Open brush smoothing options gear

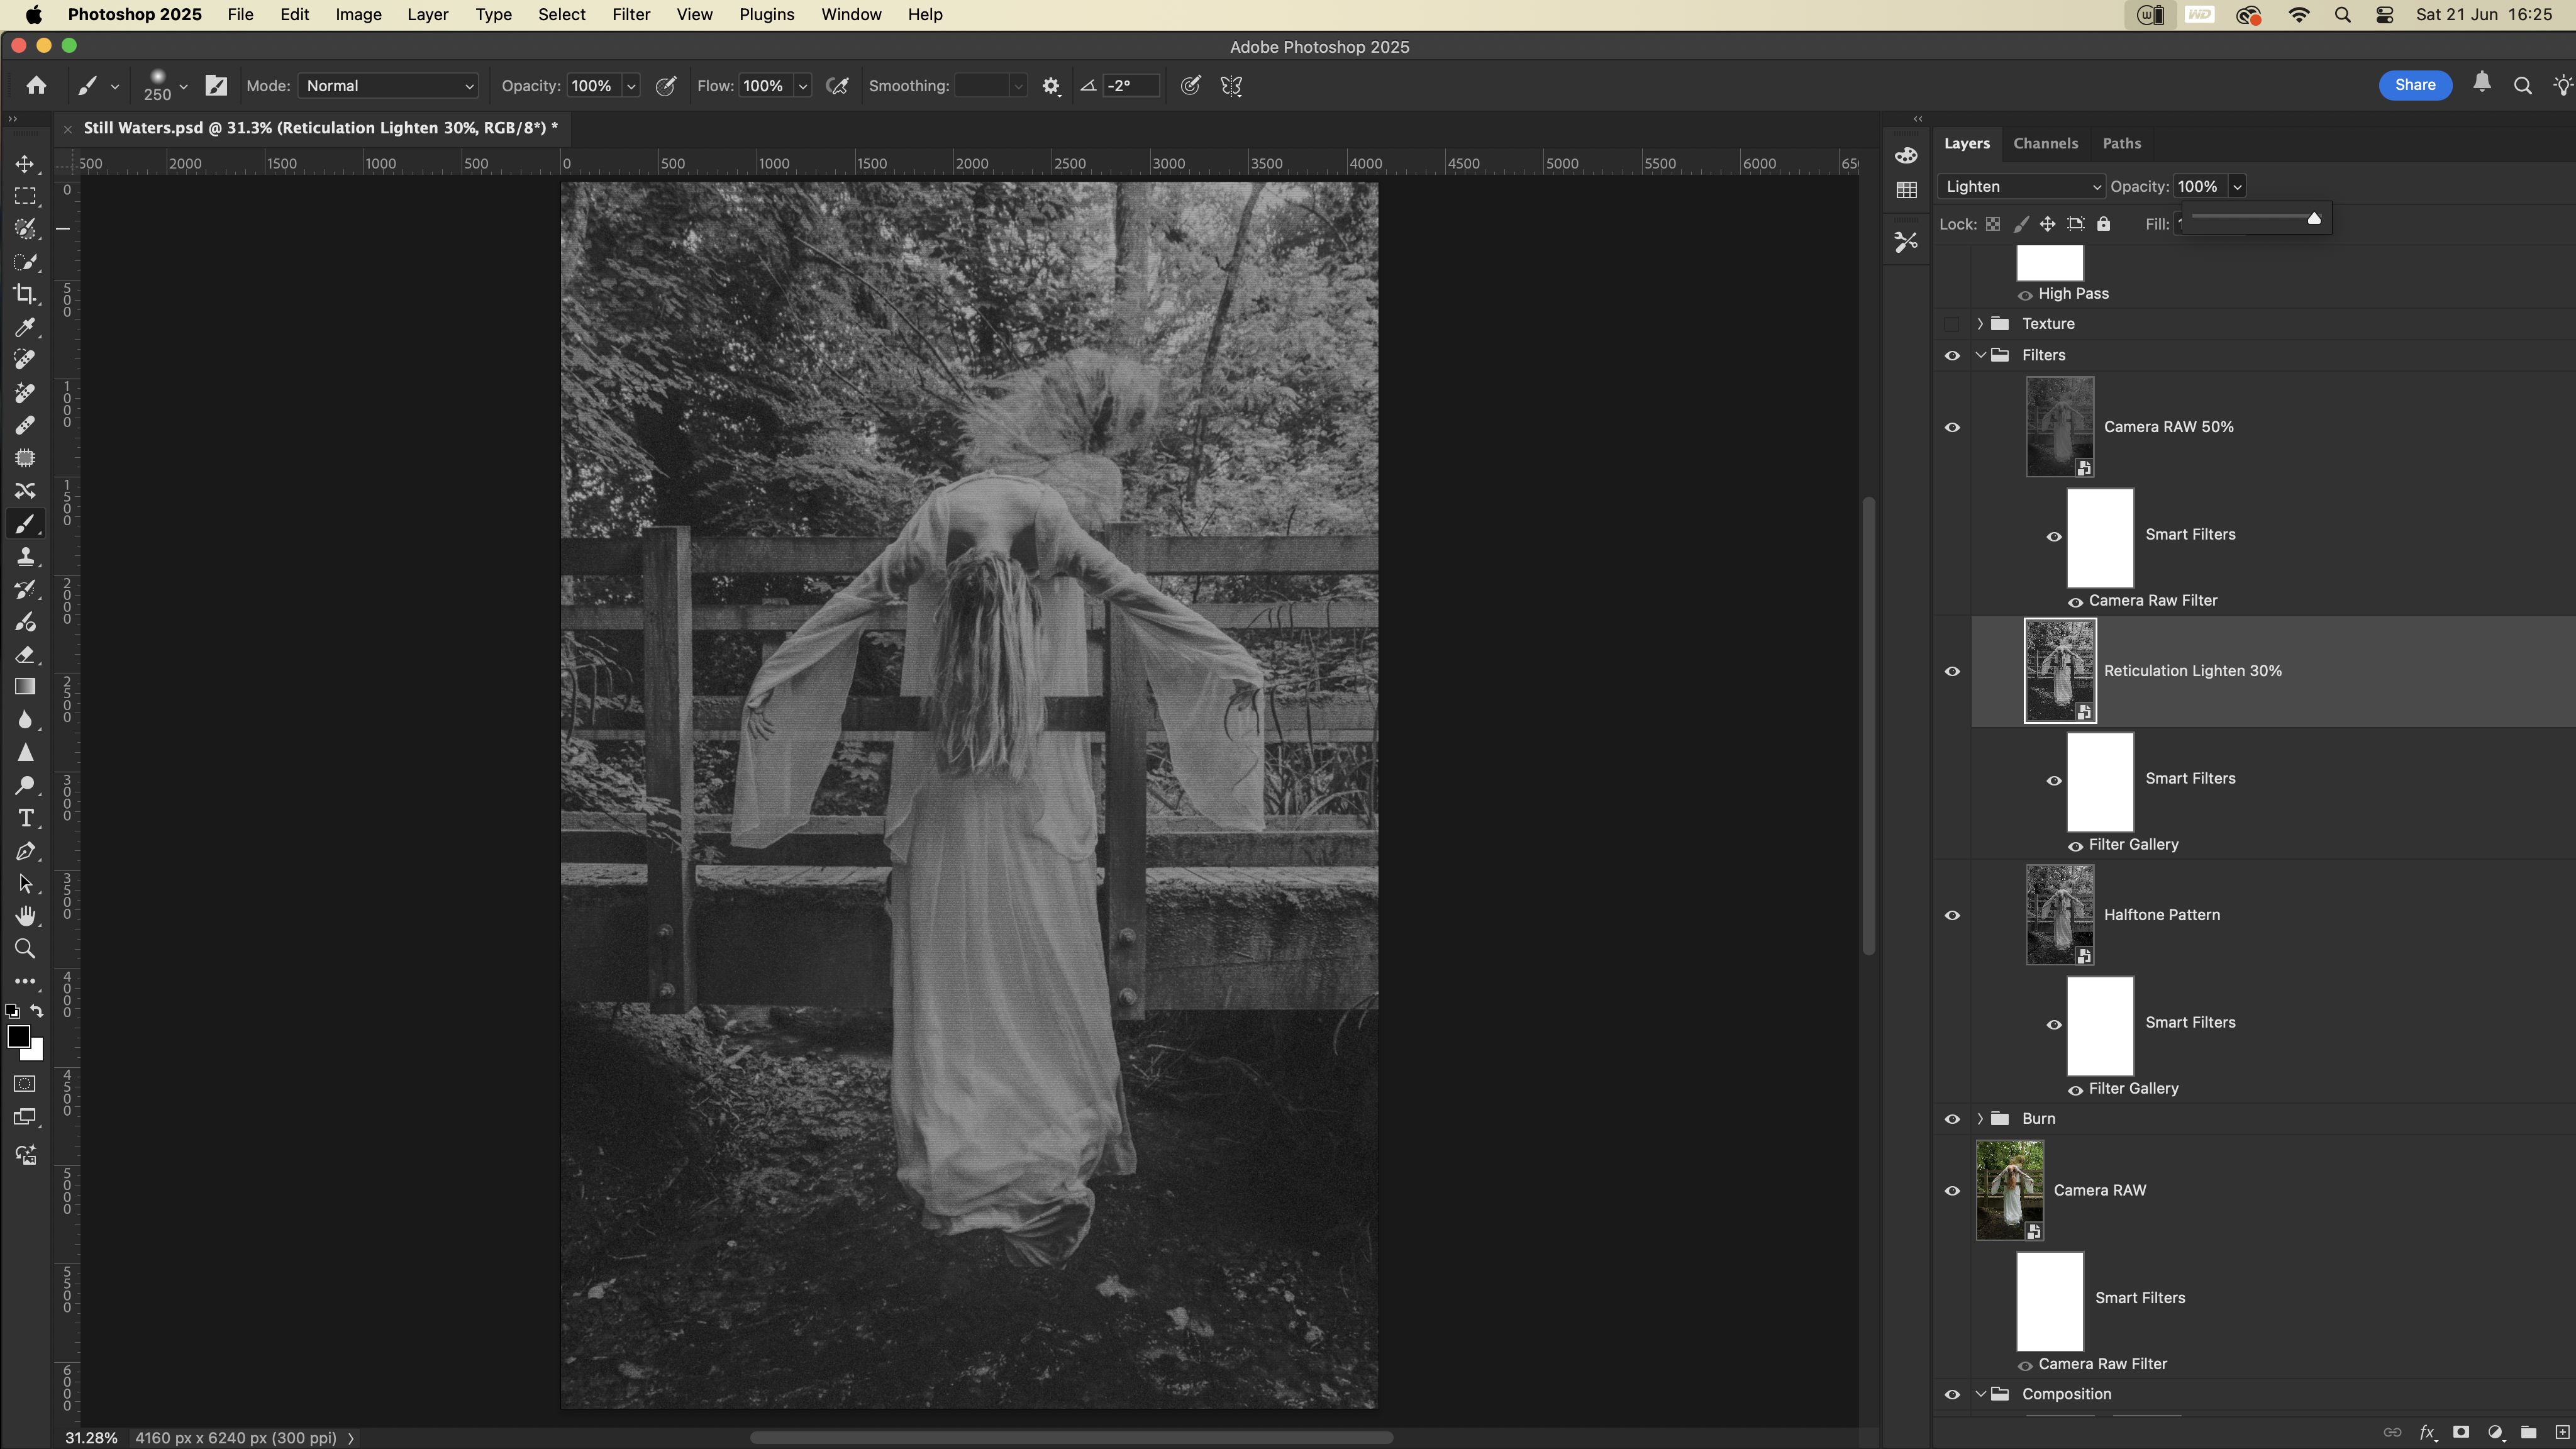[x=1050, y=86]
